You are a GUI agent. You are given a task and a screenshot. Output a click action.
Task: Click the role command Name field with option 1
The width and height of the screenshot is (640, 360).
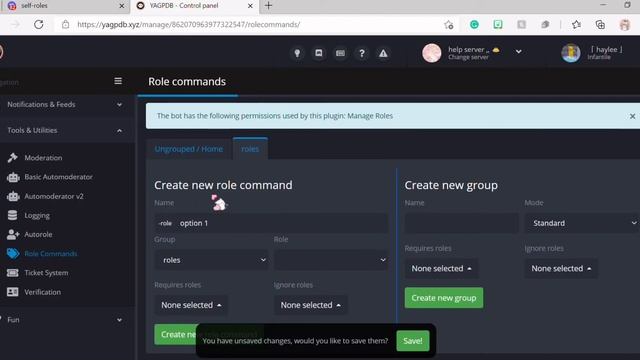point(271,223)
